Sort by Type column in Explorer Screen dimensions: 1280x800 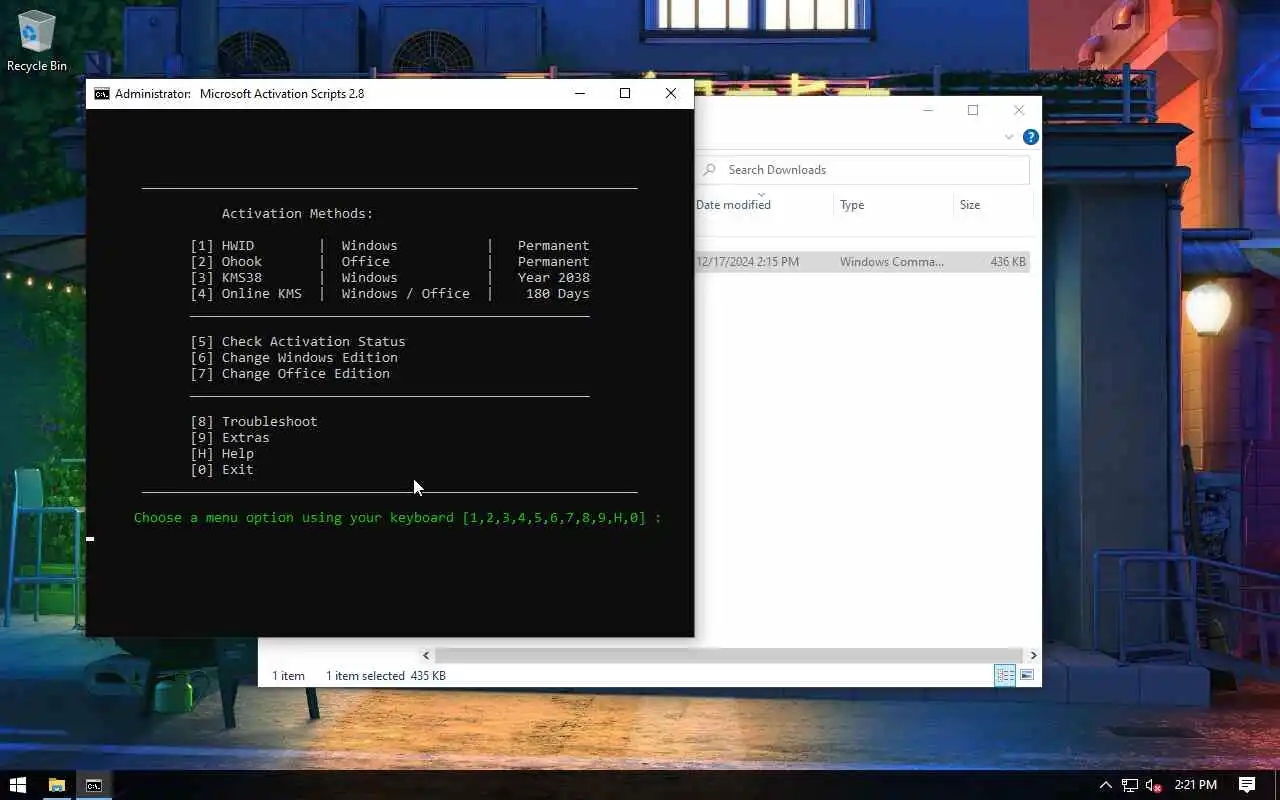coord(852,205)
